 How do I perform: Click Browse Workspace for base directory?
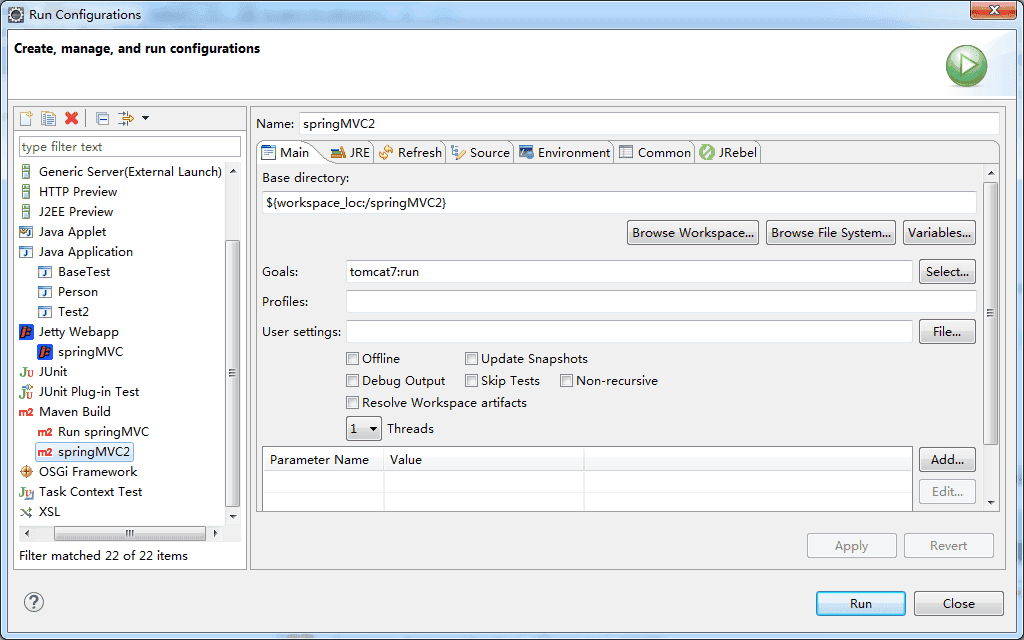click(692, 232)
